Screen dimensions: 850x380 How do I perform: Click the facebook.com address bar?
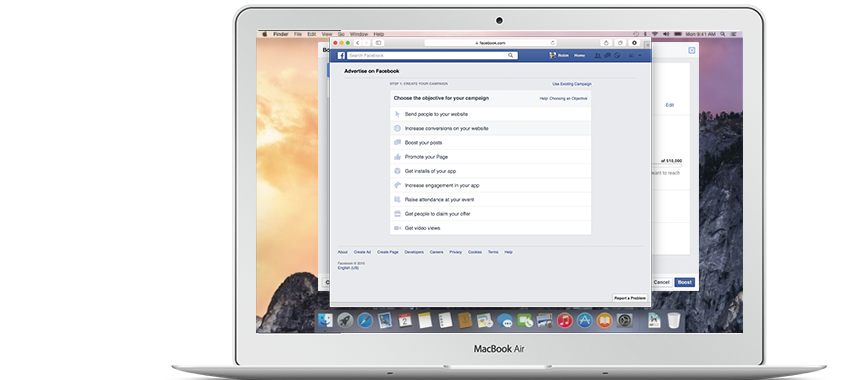click(491, 43)
